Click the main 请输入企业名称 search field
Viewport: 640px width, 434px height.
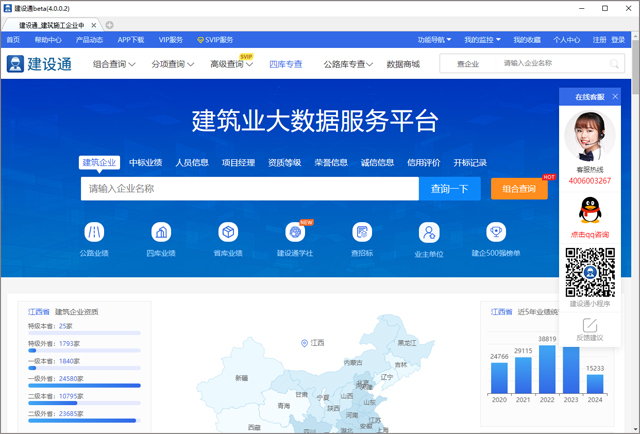250,189
